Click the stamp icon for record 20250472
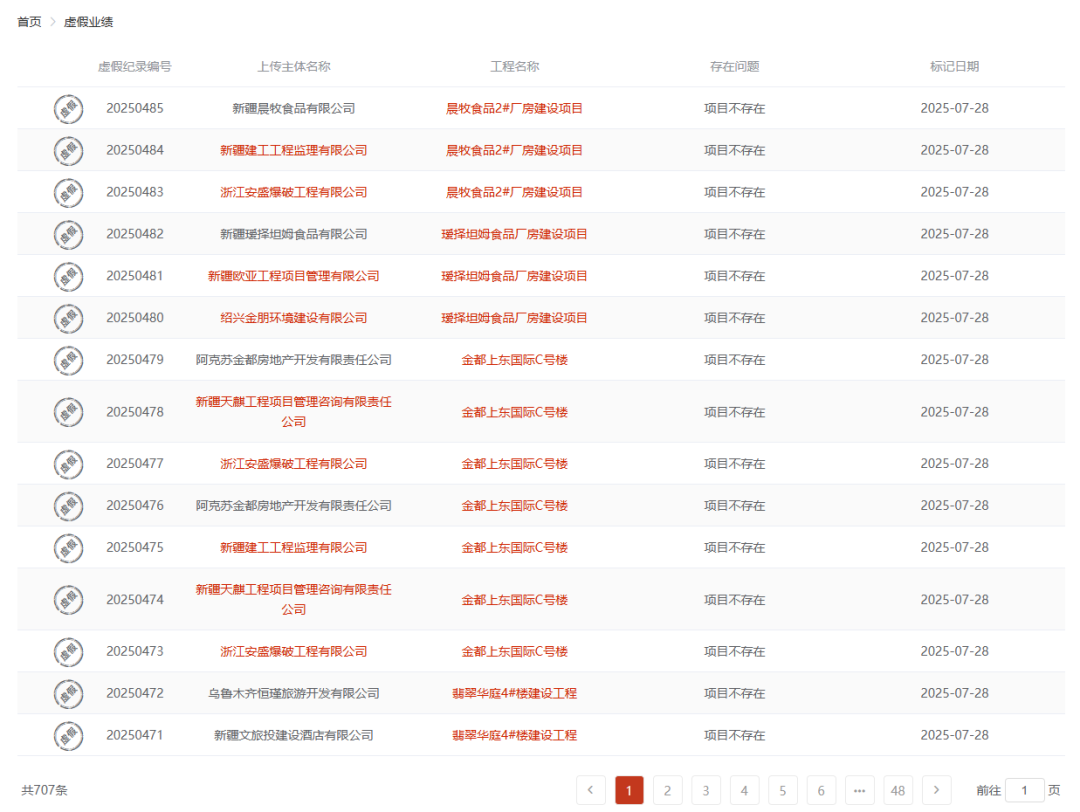This screenshot has height=812, width=1080. click(68, 694)
